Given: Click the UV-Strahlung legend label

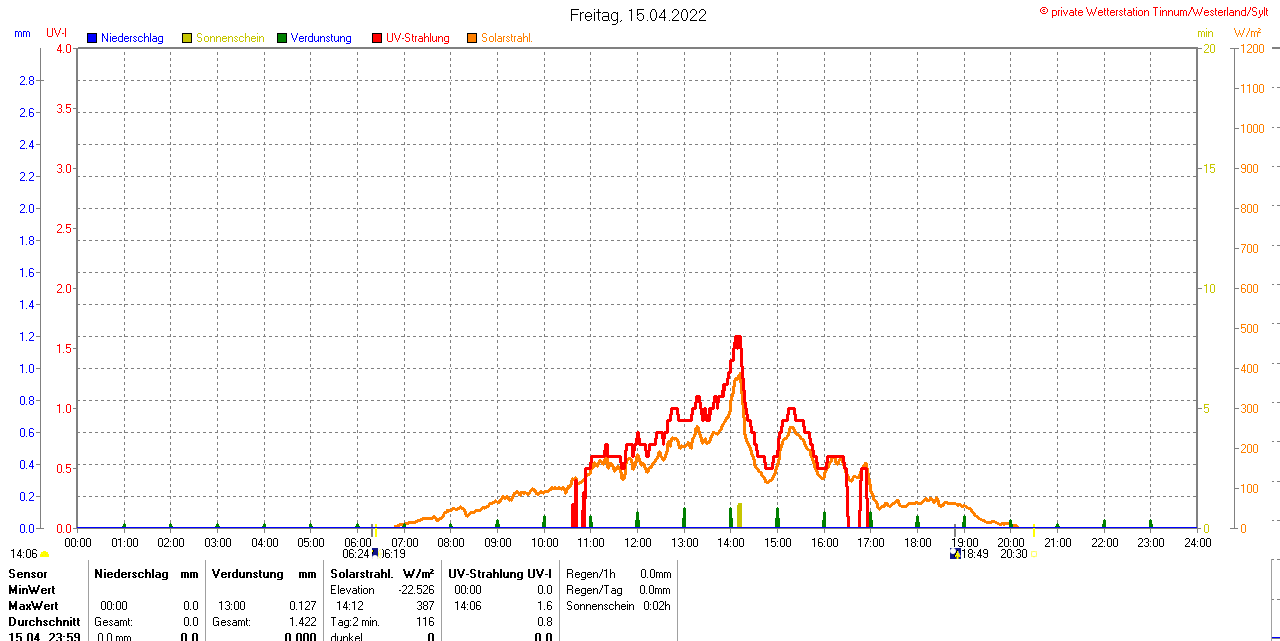Looking at the screenshot, I should click(418, 38).
